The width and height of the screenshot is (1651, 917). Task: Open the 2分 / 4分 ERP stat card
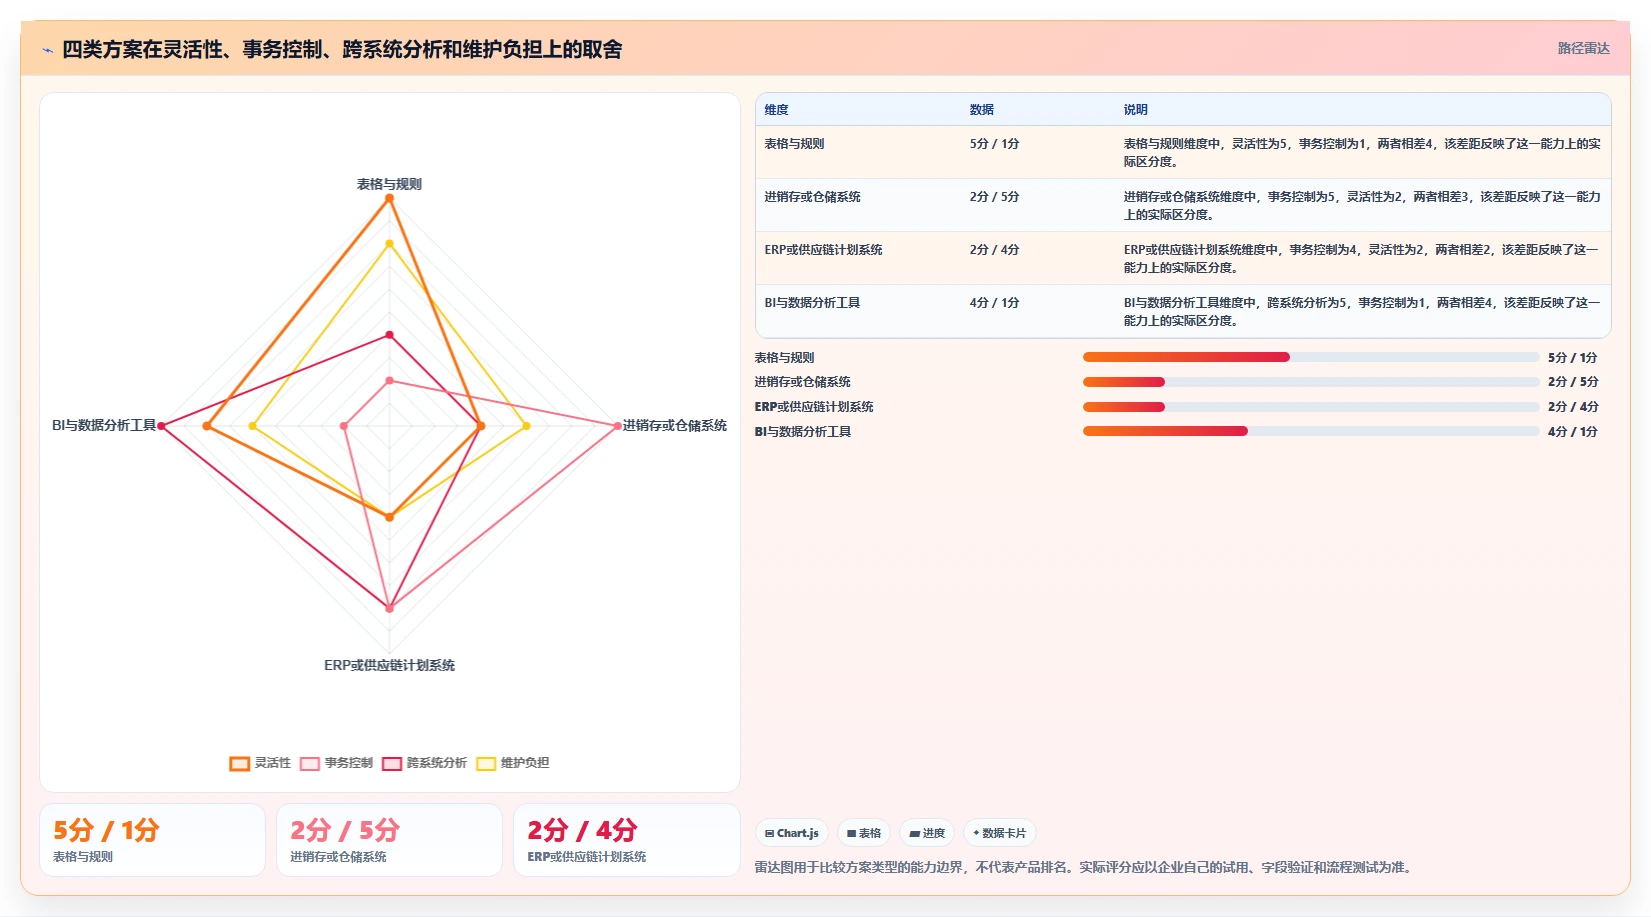626,840
